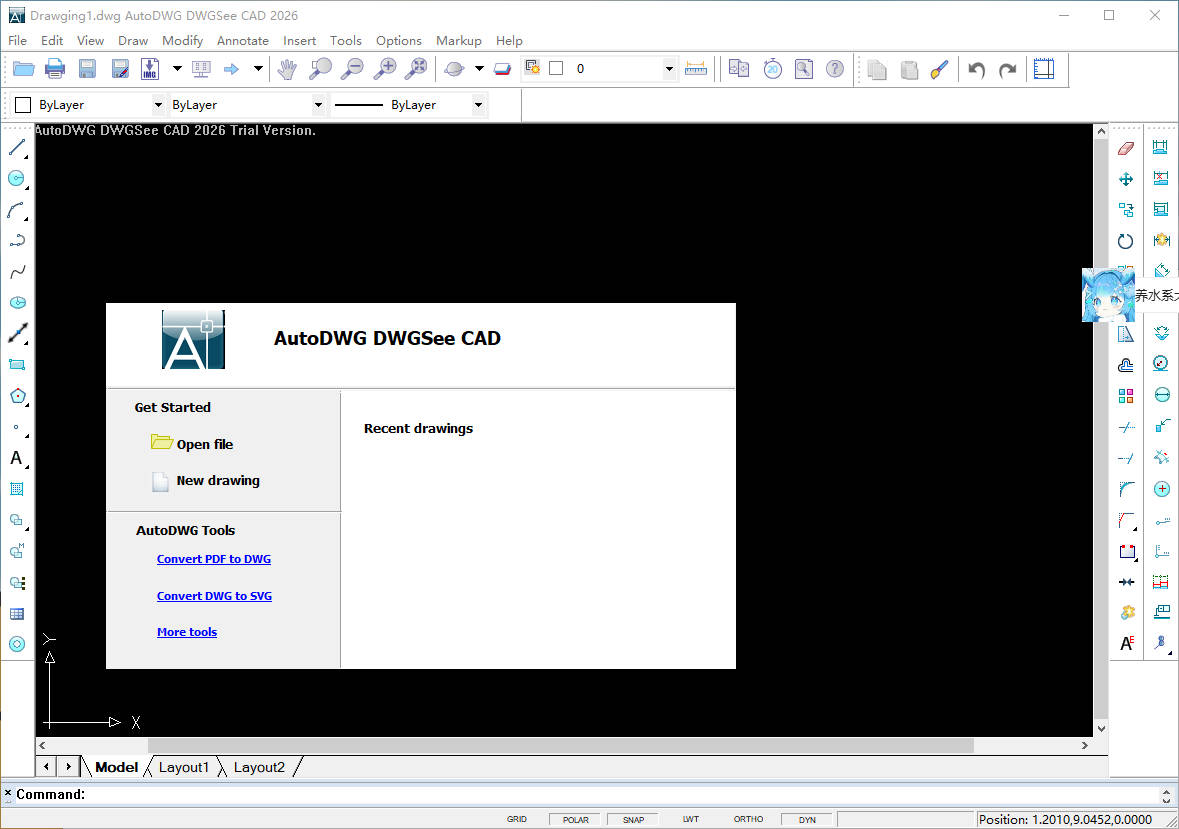This screenshot has width=1179, height=829.
Task: Open the Draw menu
Action: click(x=133, y=41)
